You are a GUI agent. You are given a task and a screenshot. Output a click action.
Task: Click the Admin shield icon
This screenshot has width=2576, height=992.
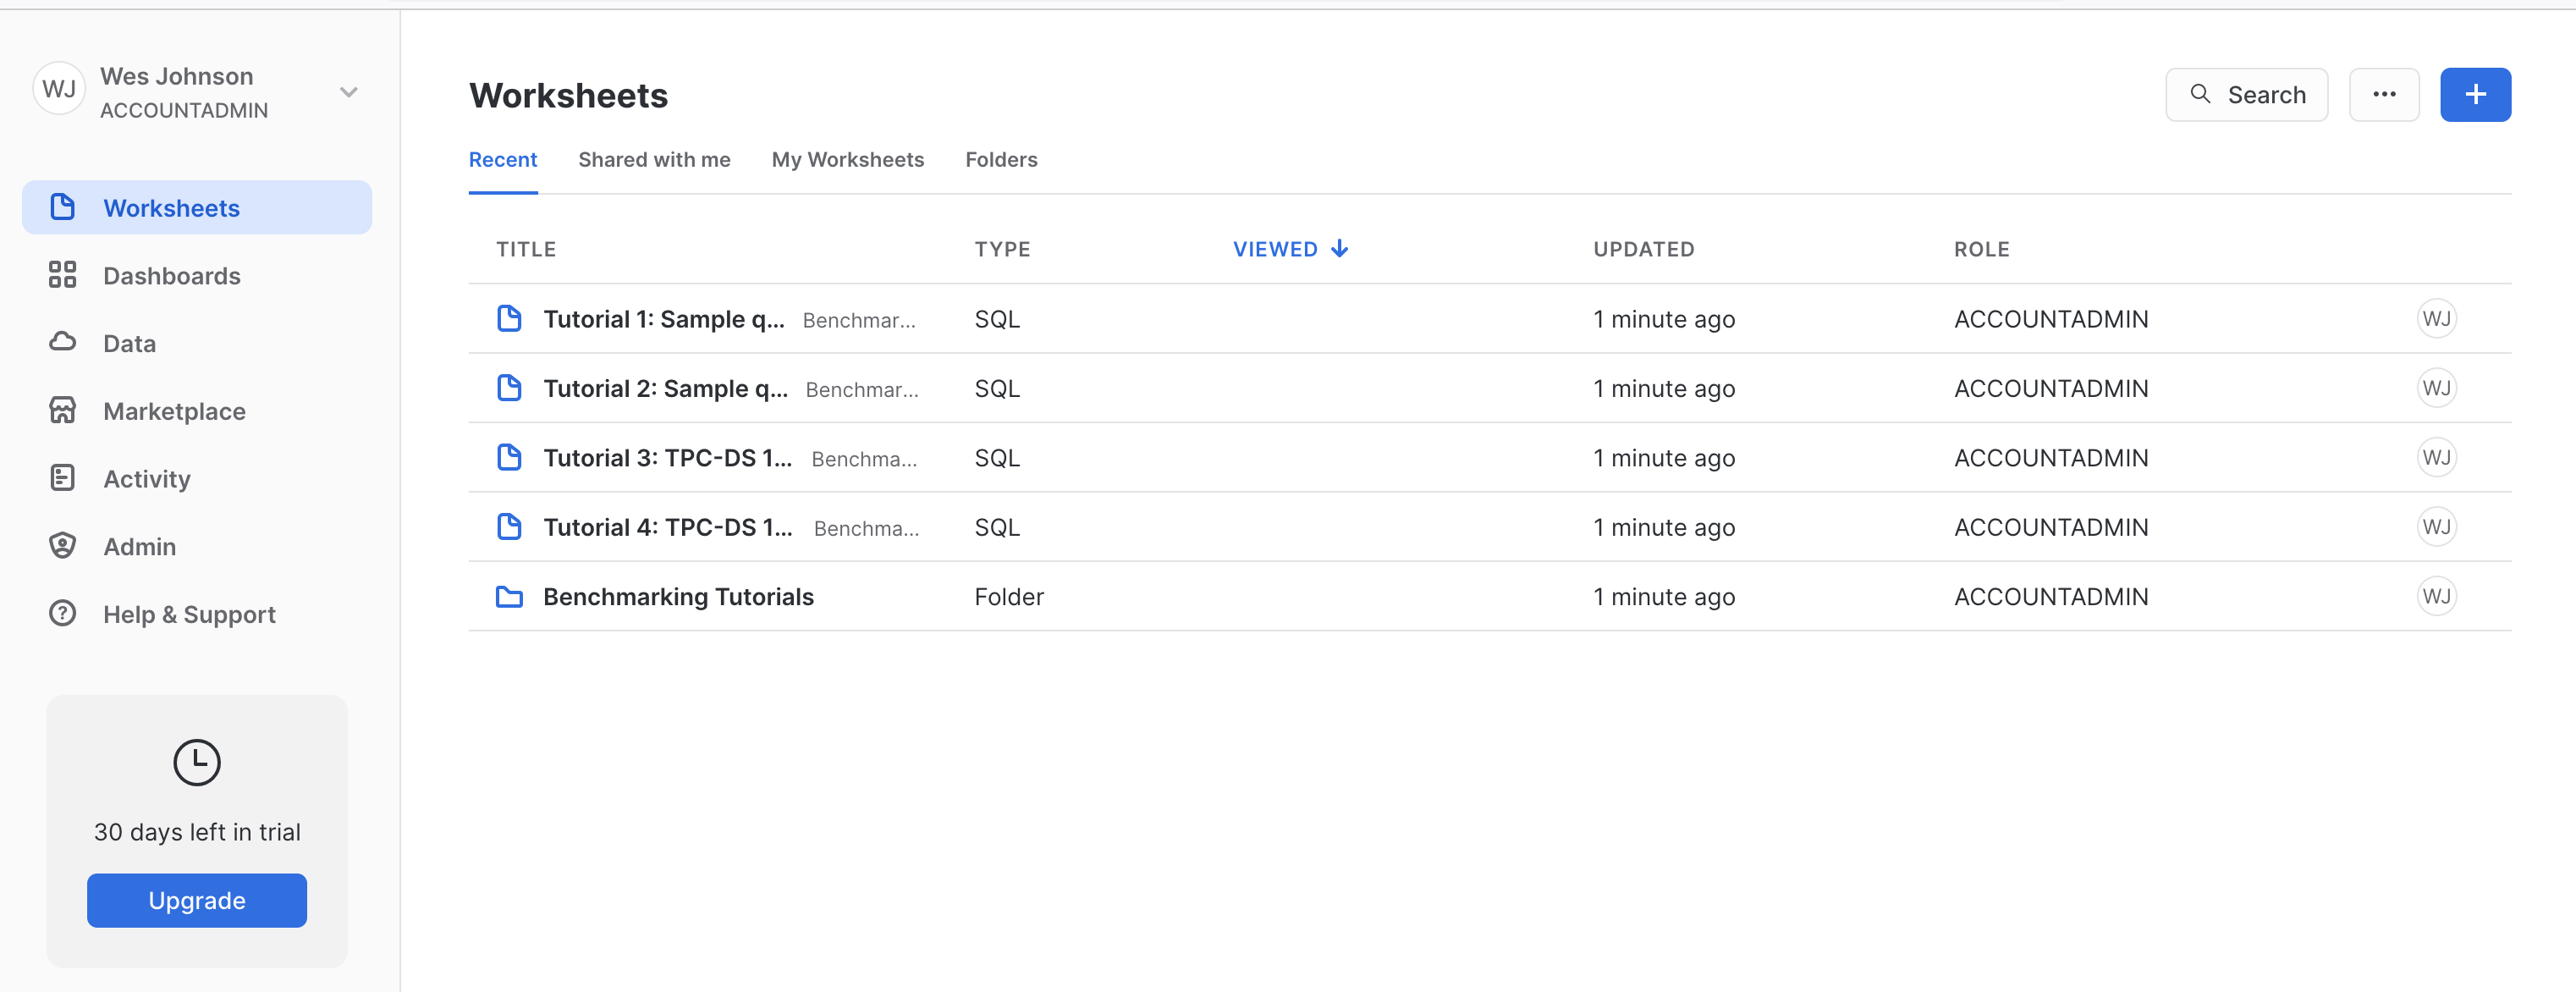click(x=62, y=545)
